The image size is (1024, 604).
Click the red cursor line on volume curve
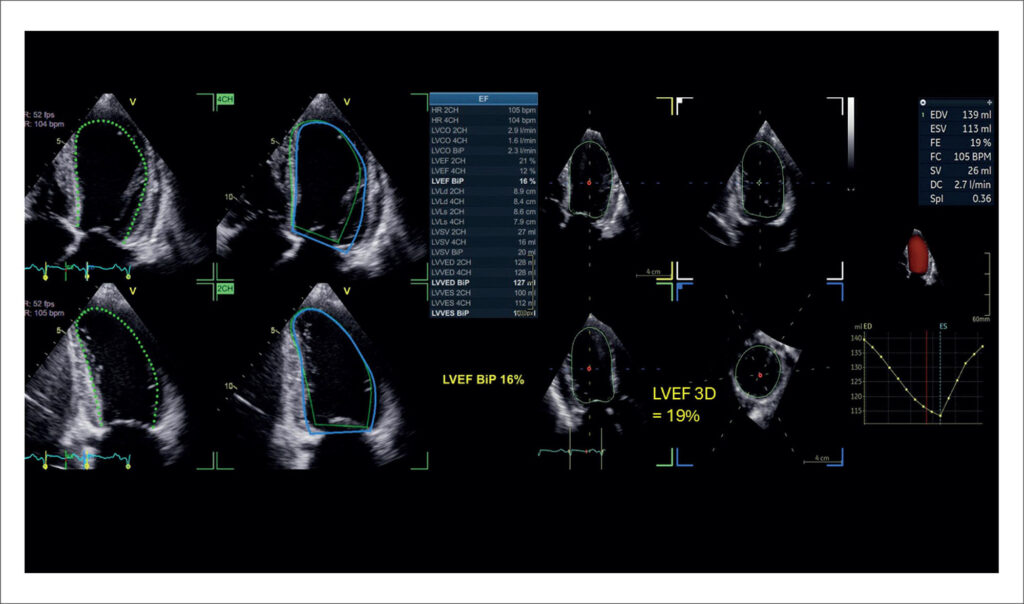coord(927,377)
